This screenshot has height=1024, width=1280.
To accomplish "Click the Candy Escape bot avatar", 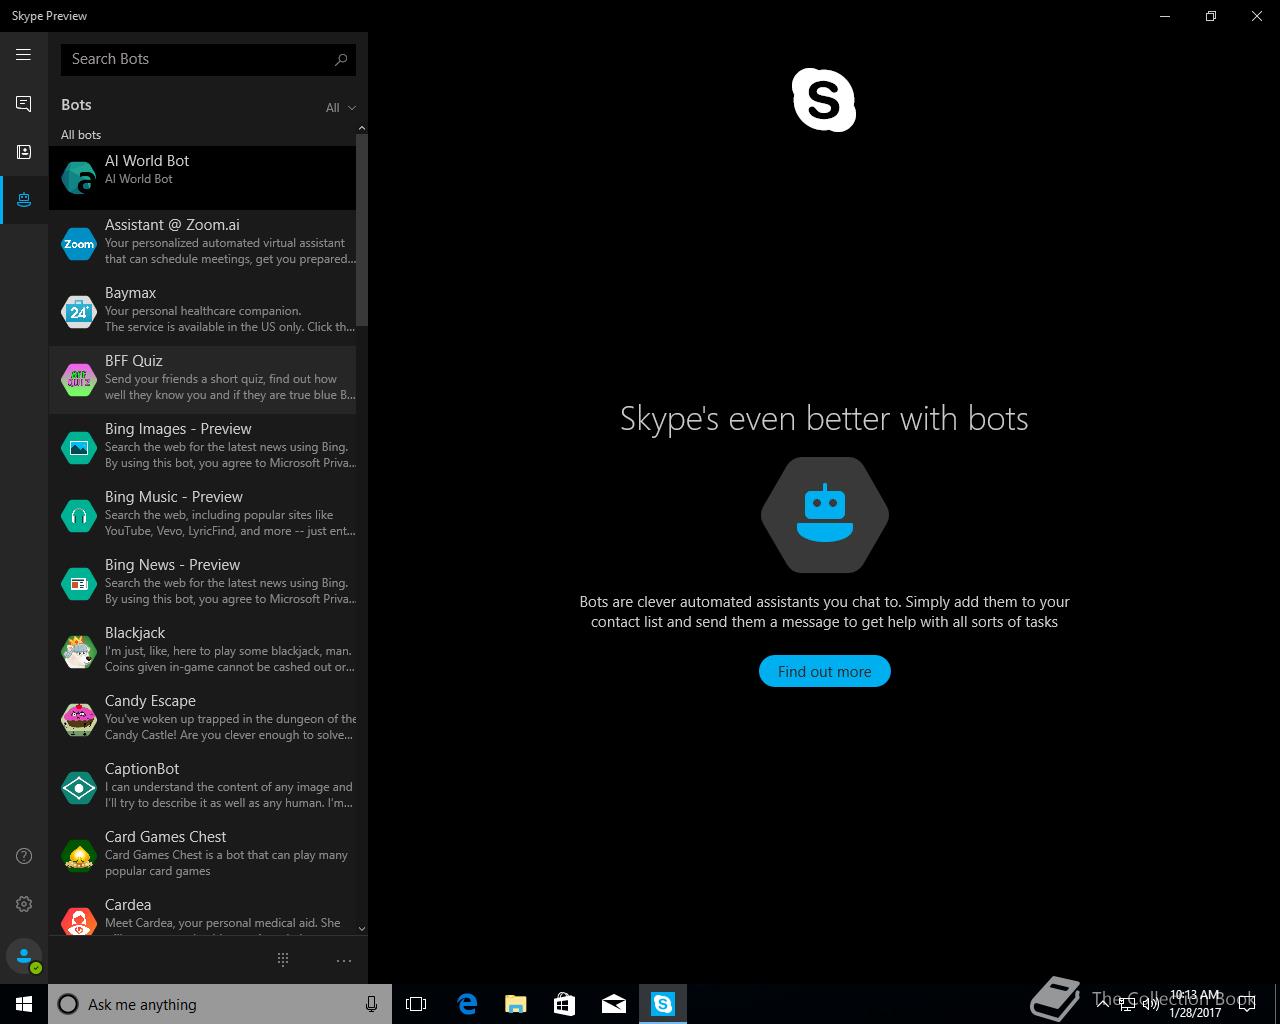I will click(x=78, y=720).
